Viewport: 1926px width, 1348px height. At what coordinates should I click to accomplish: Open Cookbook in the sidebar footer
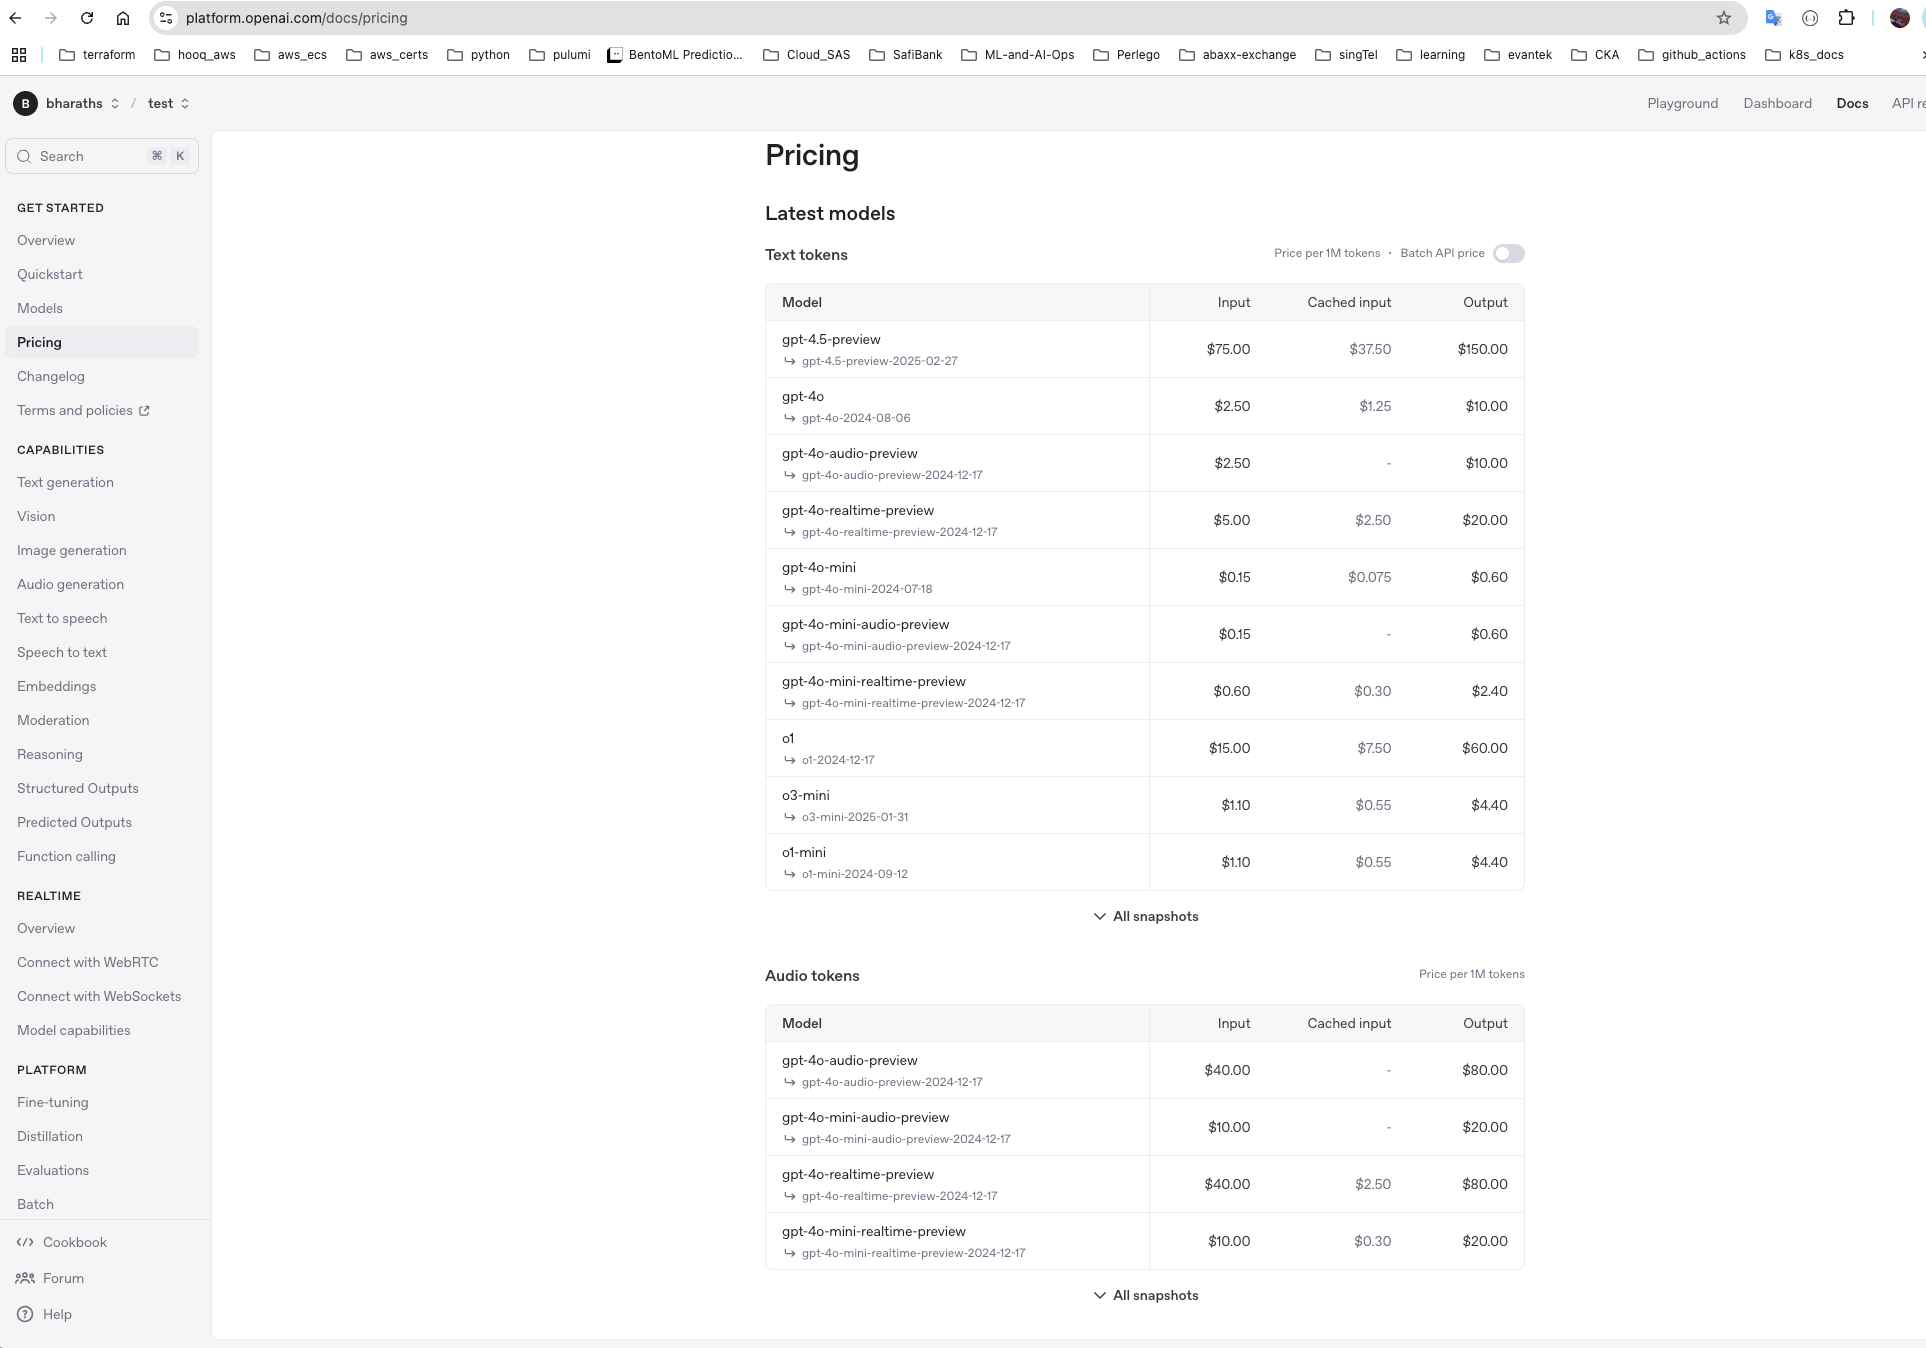click(62, 1242)
